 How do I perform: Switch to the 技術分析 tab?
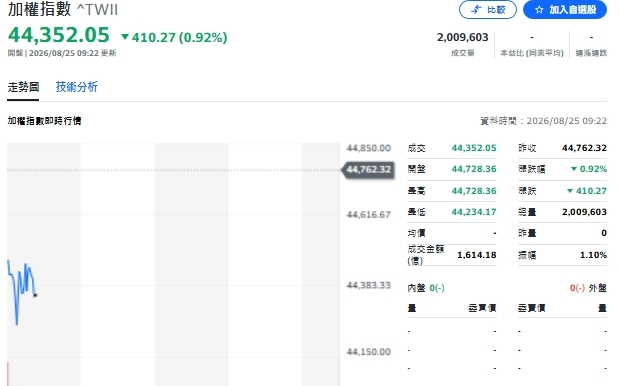(x=77, y=87)
